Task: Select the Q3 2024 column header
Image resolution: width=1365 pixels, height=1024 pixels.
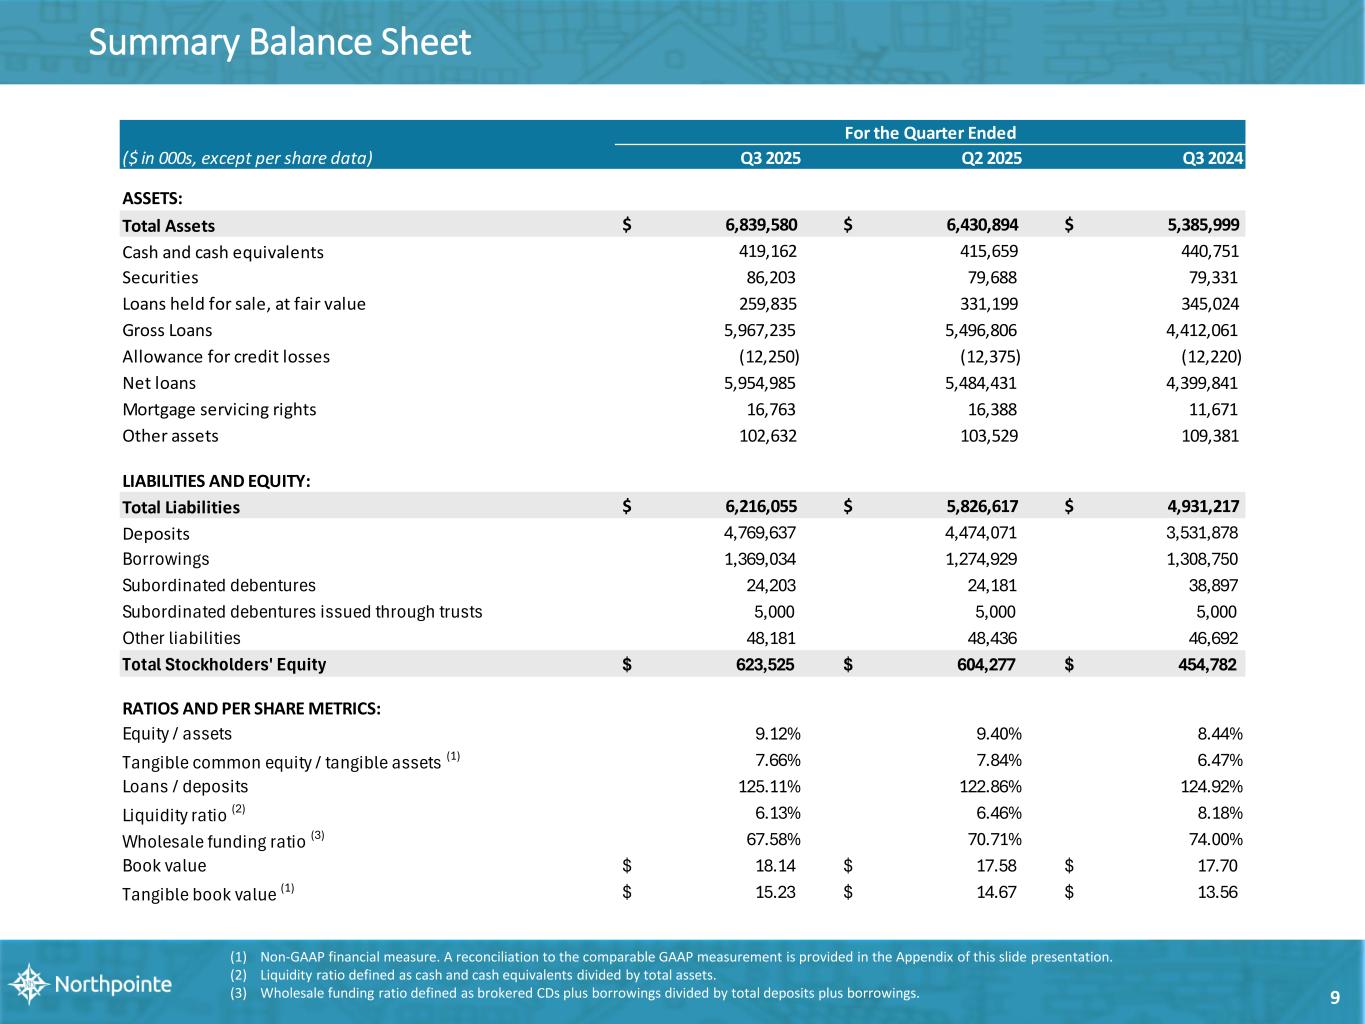Action: click(x=1211, y=158)
